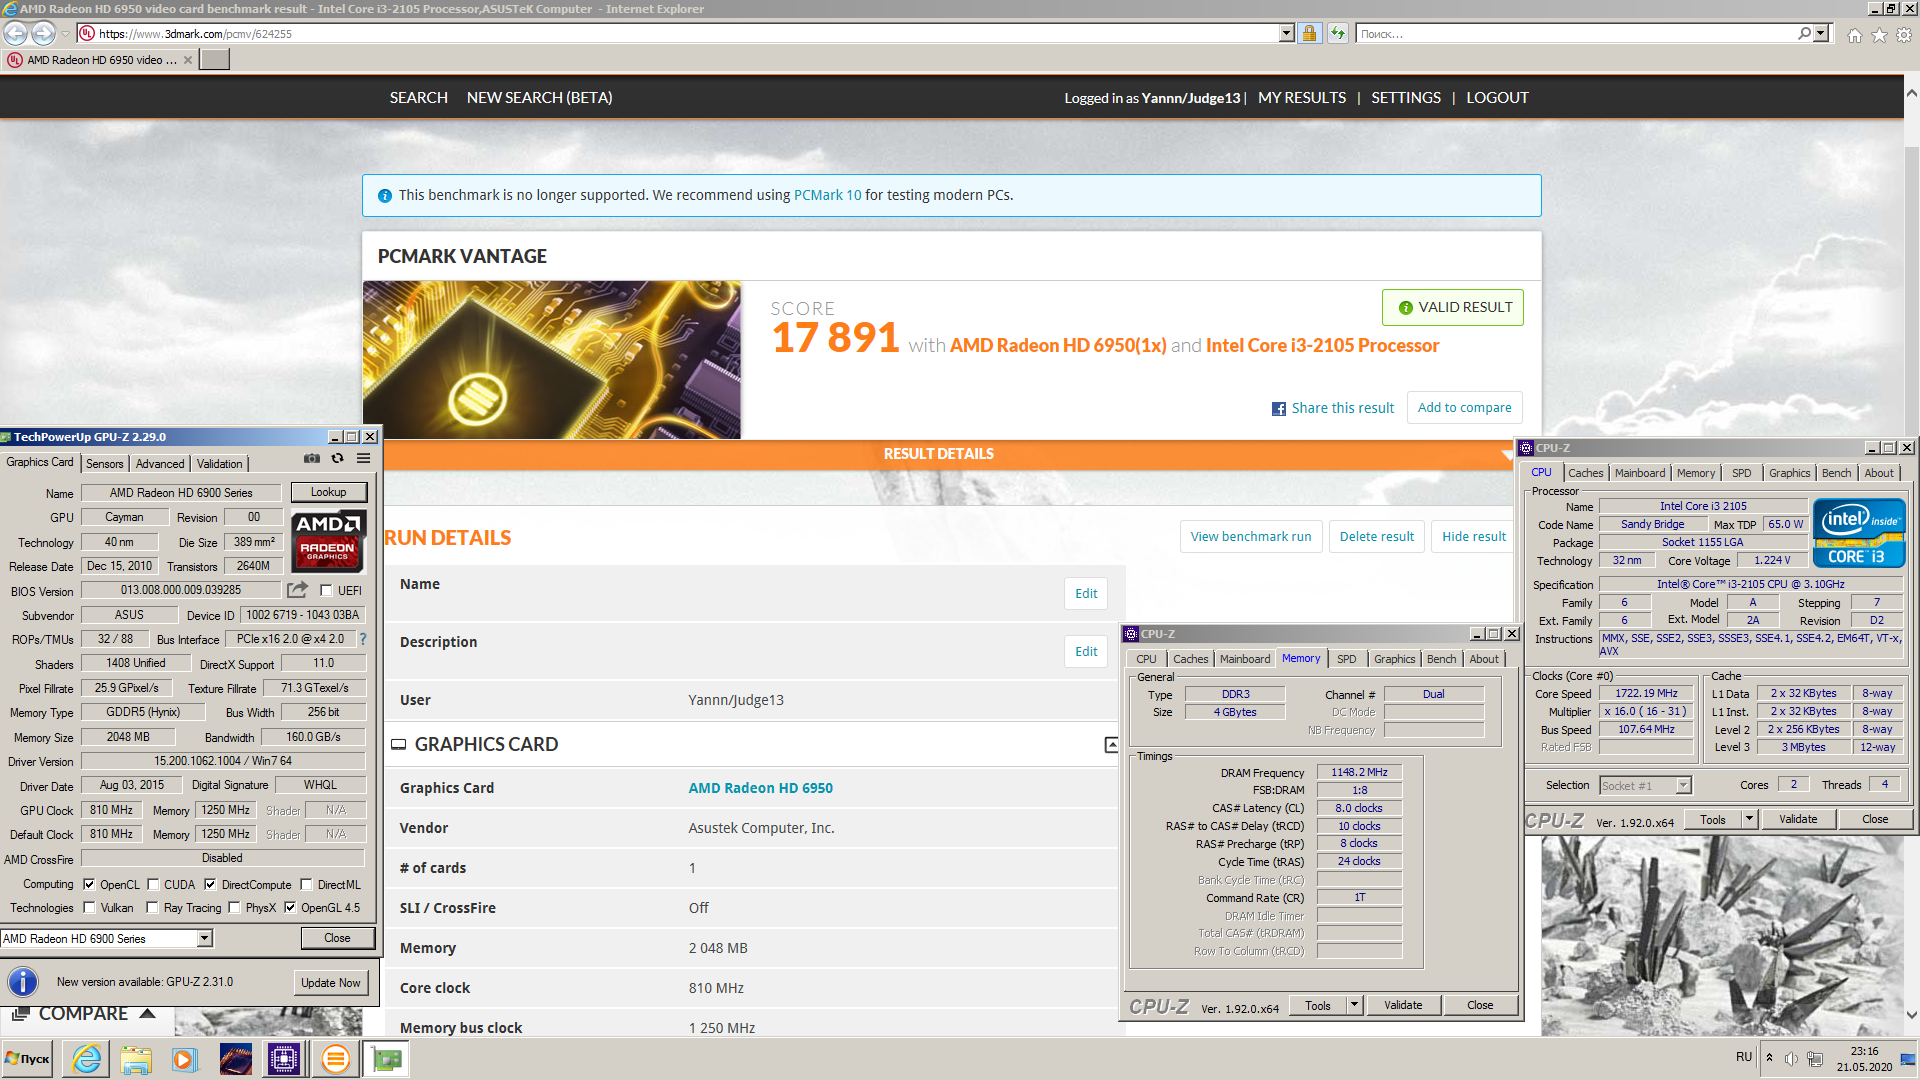Click Edit next to Description

pyautogui.click(x=1086, y=652)
